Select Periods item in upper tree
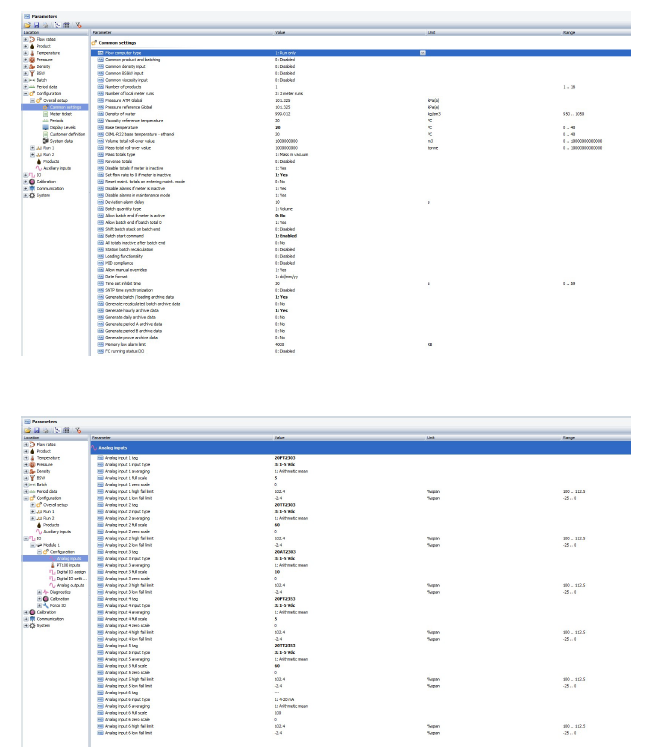669x755 pixels. point(56,121)
